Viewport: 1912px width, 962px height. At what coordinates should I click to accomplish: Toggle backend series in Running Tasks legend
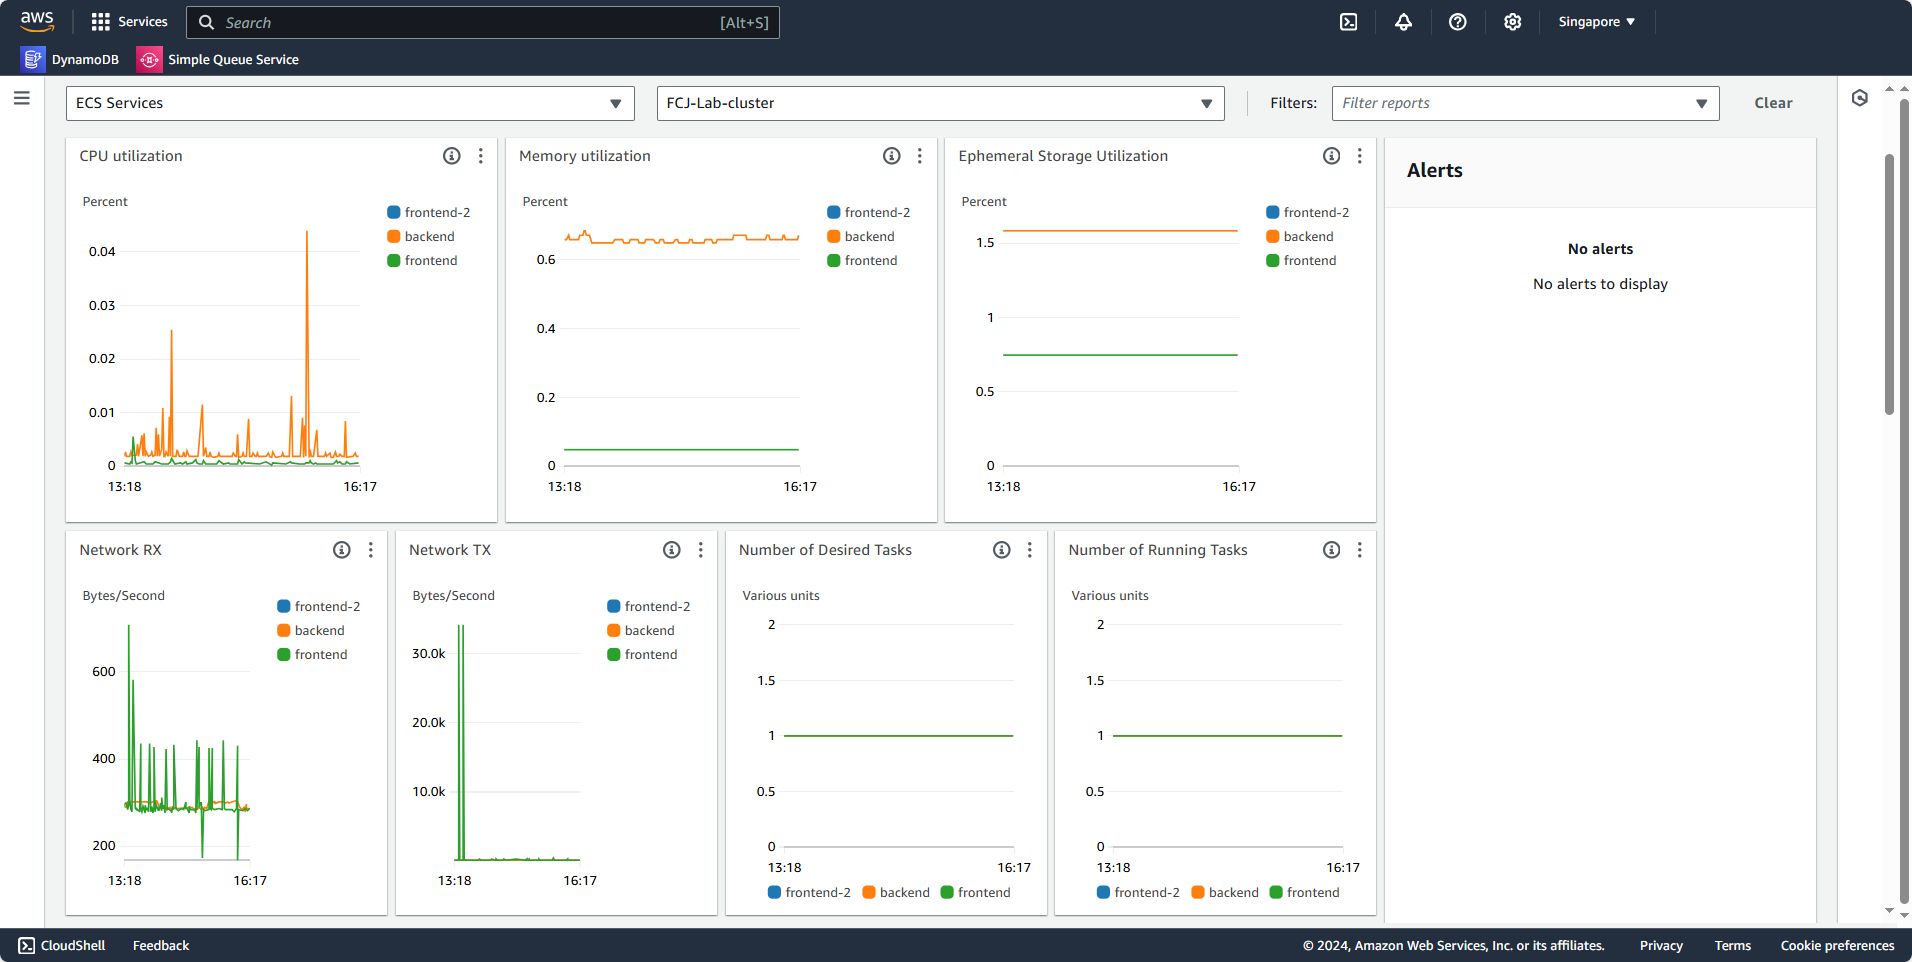pos(1225,893)
